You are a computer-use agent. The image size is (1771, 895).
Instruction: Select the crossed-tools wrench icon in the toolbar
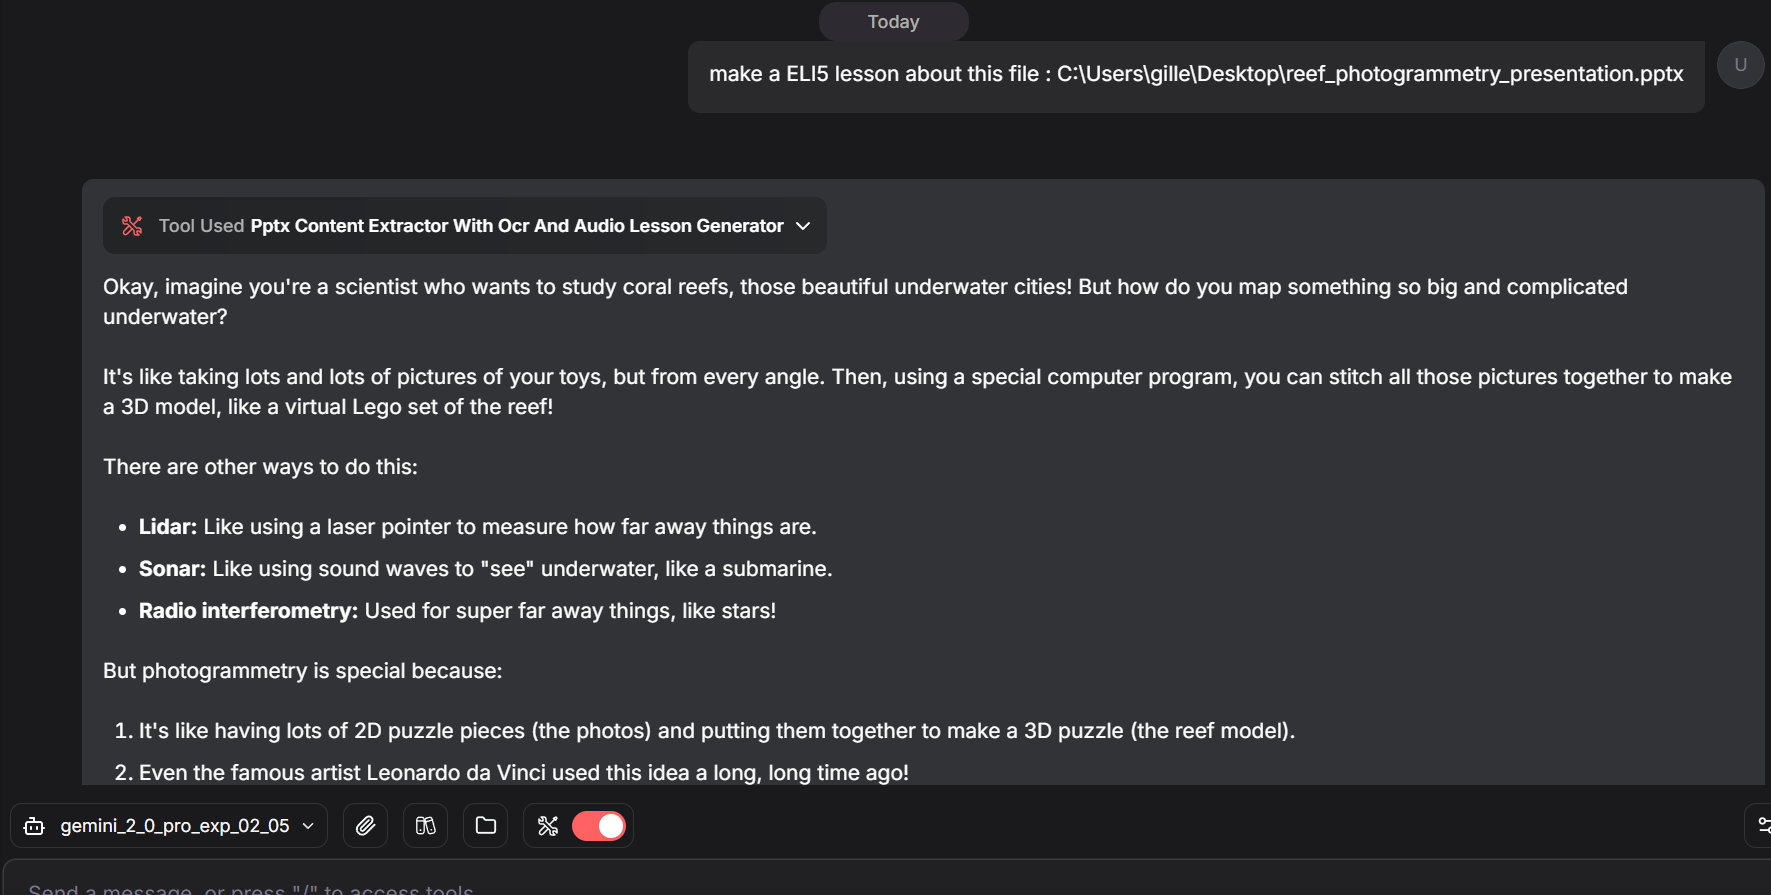548,825
